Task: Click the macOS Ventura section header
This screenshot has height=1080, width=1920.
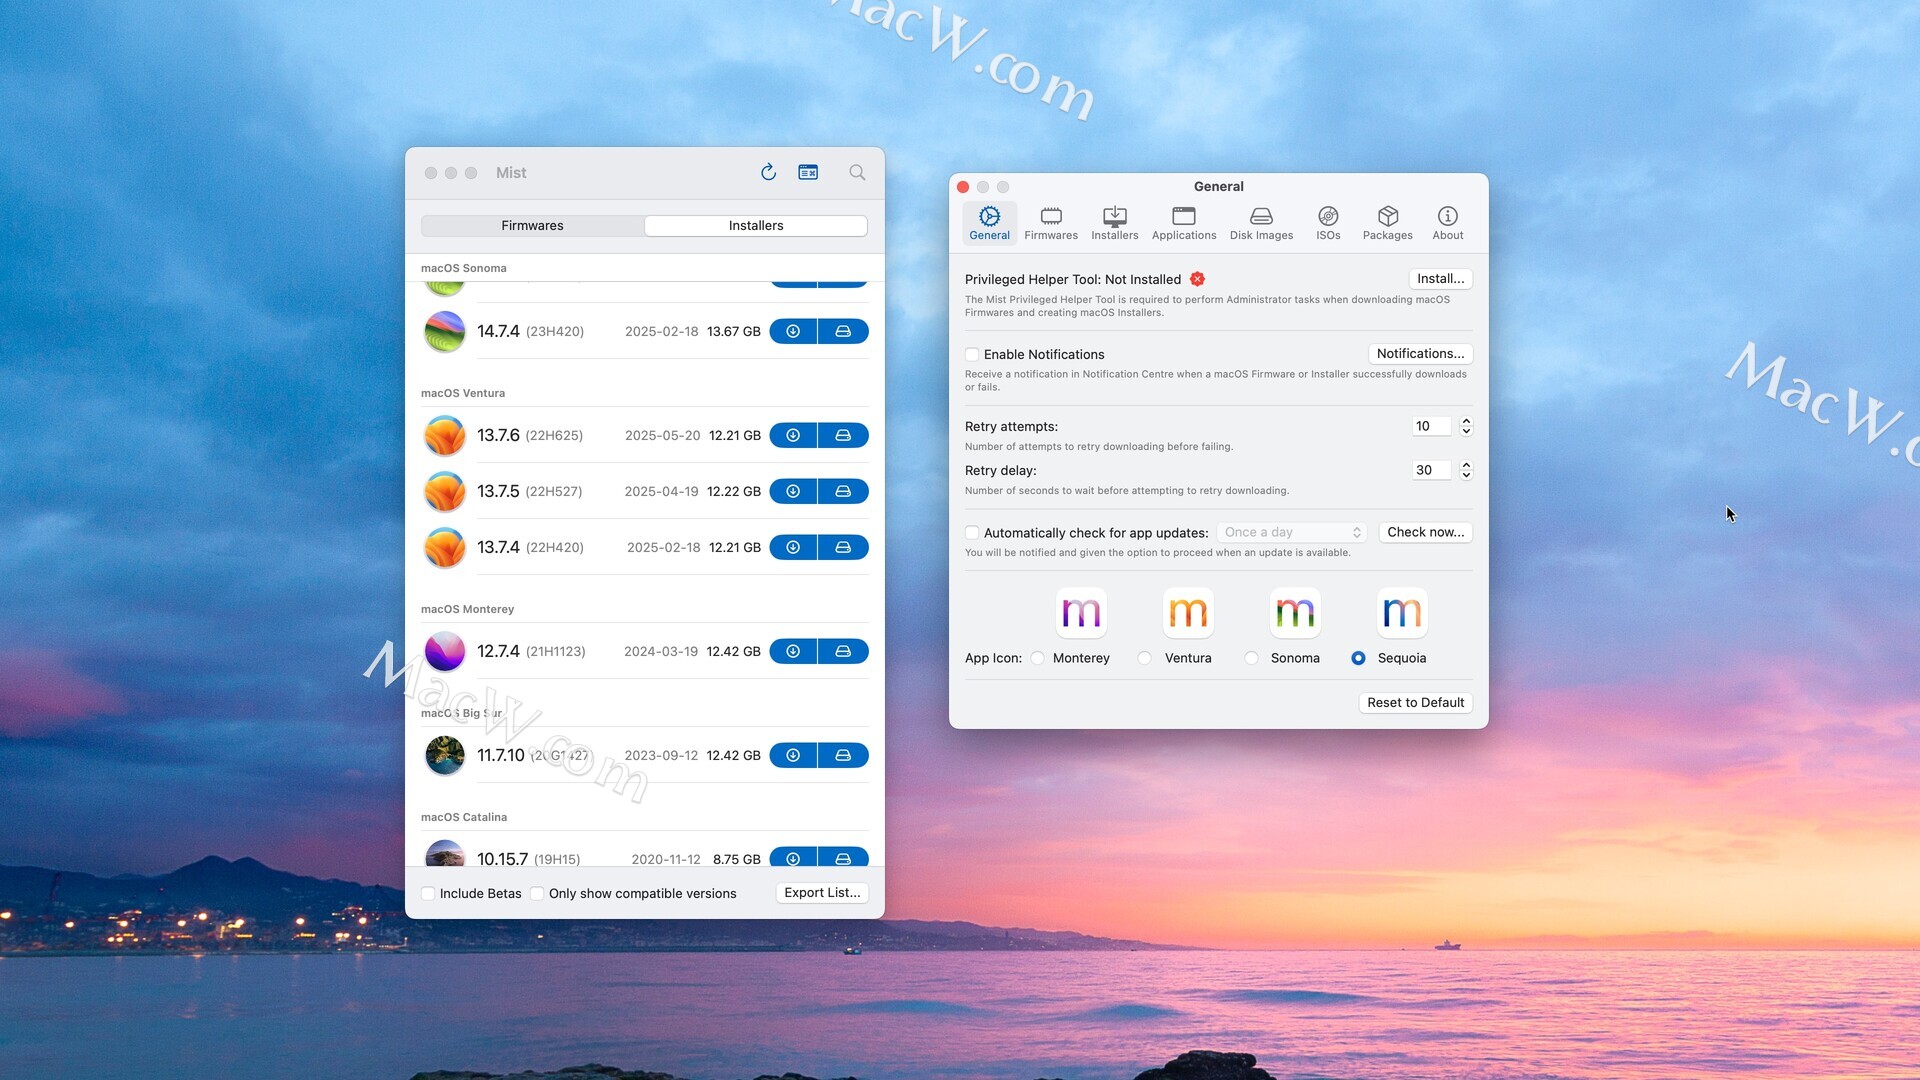Action: (x=462, y=393)
